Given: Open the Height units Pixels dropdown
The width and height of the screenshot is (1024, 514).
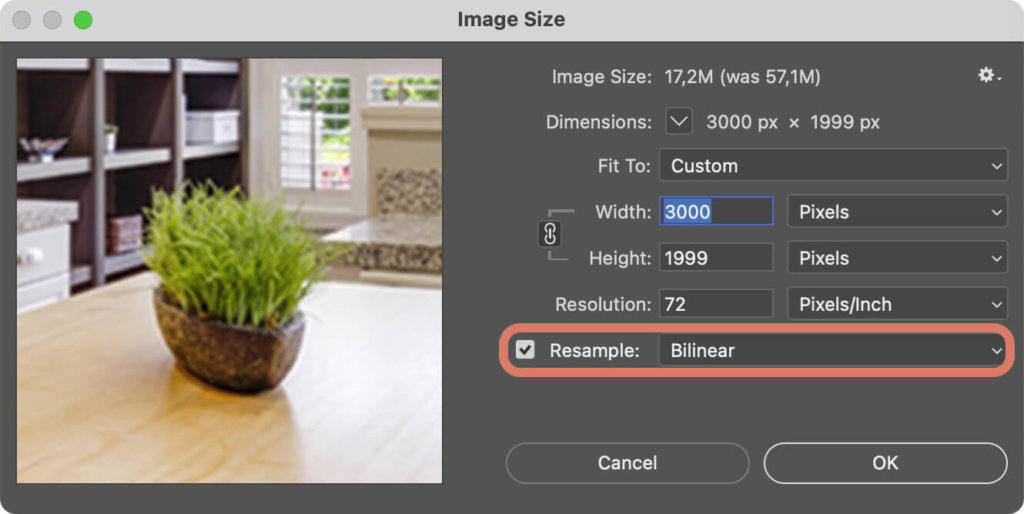Looking at the screenshot, I should click(x=897, y=258).
